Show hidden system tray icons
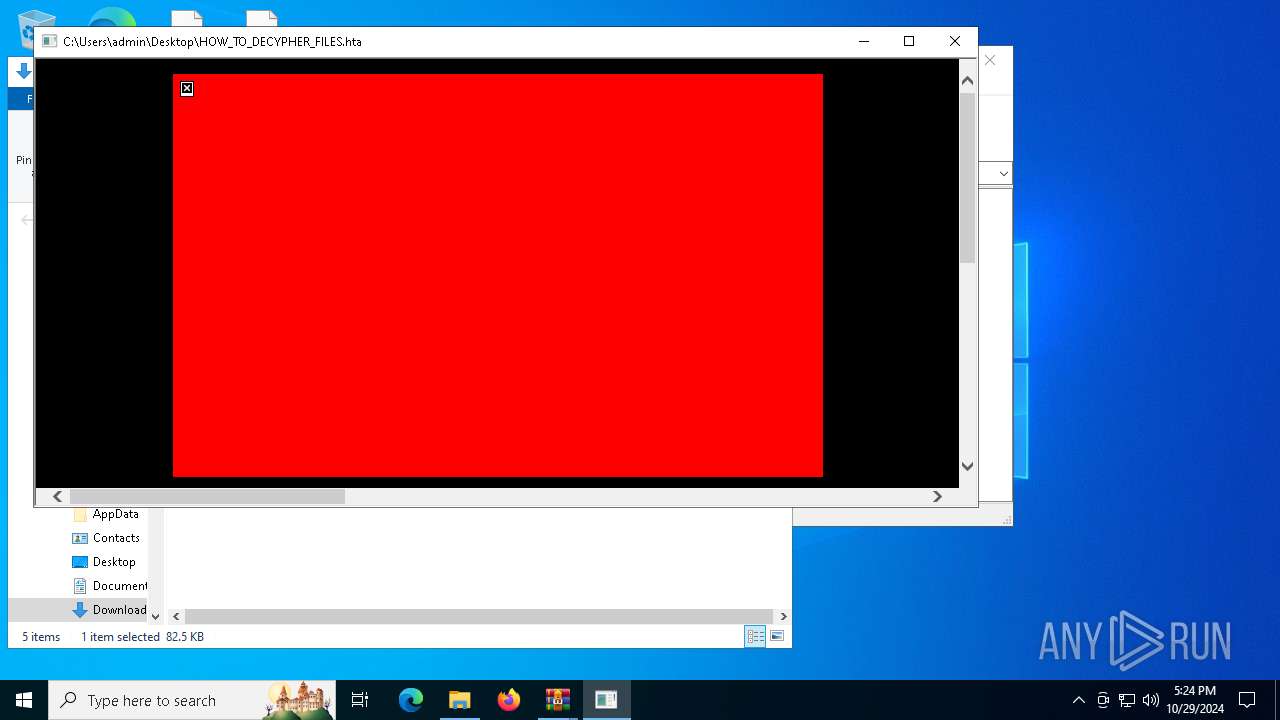Image resolution: width=1280 pixels, height=720 pixels. (1078, 700)
